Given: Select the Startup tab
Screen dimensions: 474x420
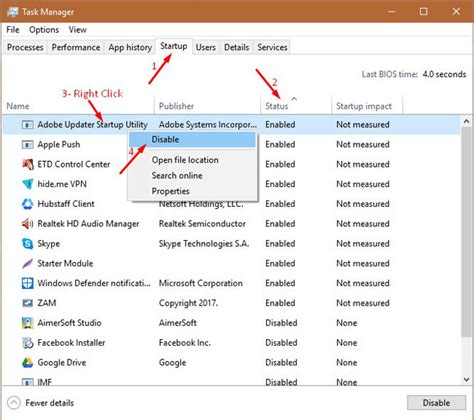Looking at the screenshot, I should (x=174, y=46).
